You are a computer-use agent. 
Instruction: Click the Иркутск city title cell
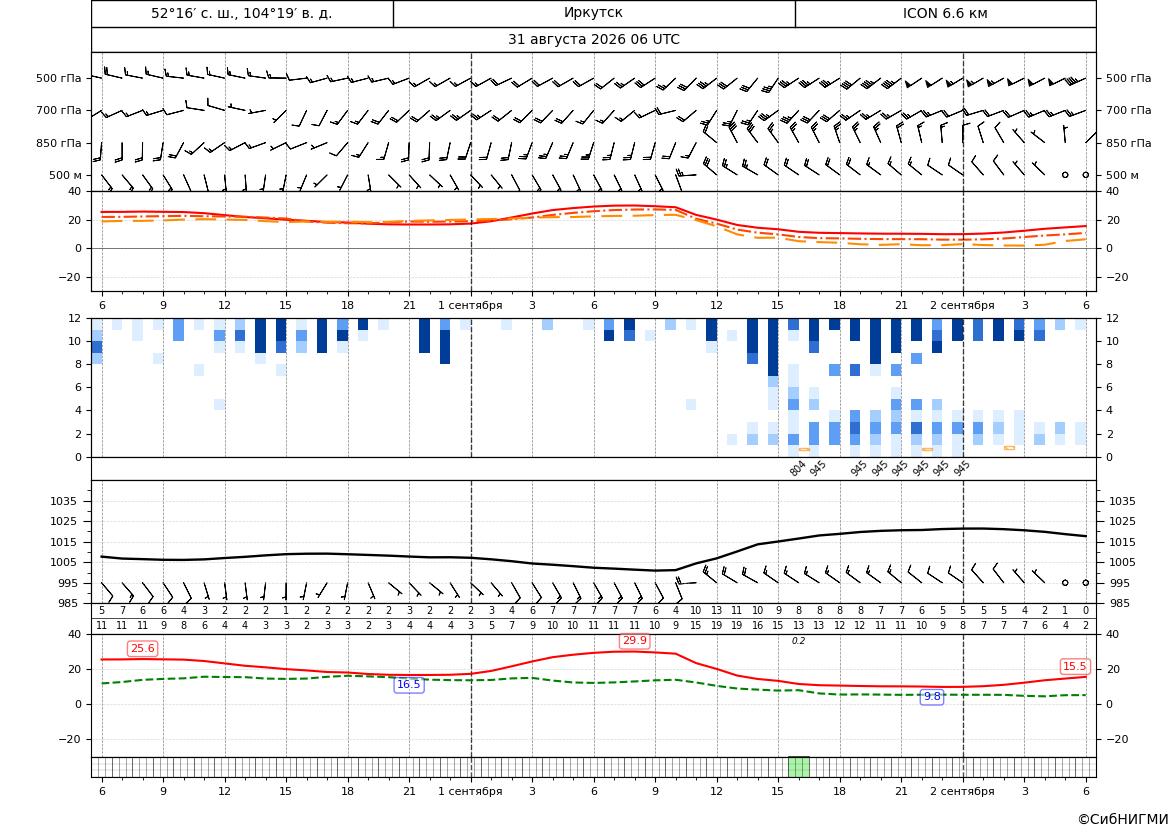[593, 13]
